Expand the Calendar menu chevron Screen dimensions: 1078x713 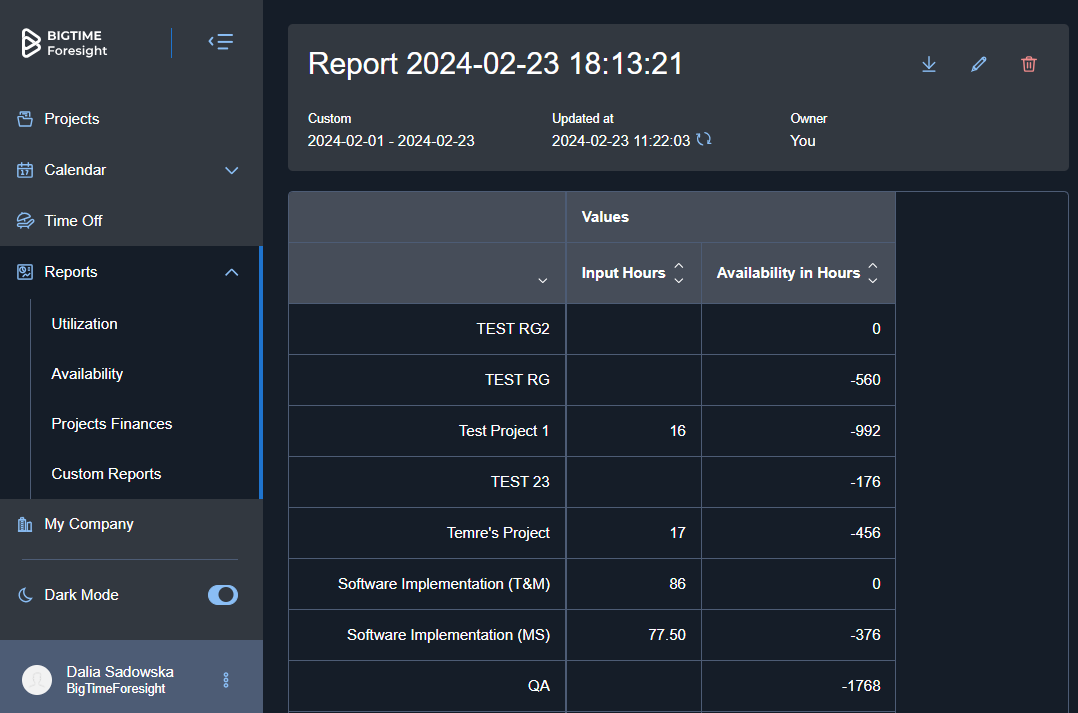pos(232,170)
